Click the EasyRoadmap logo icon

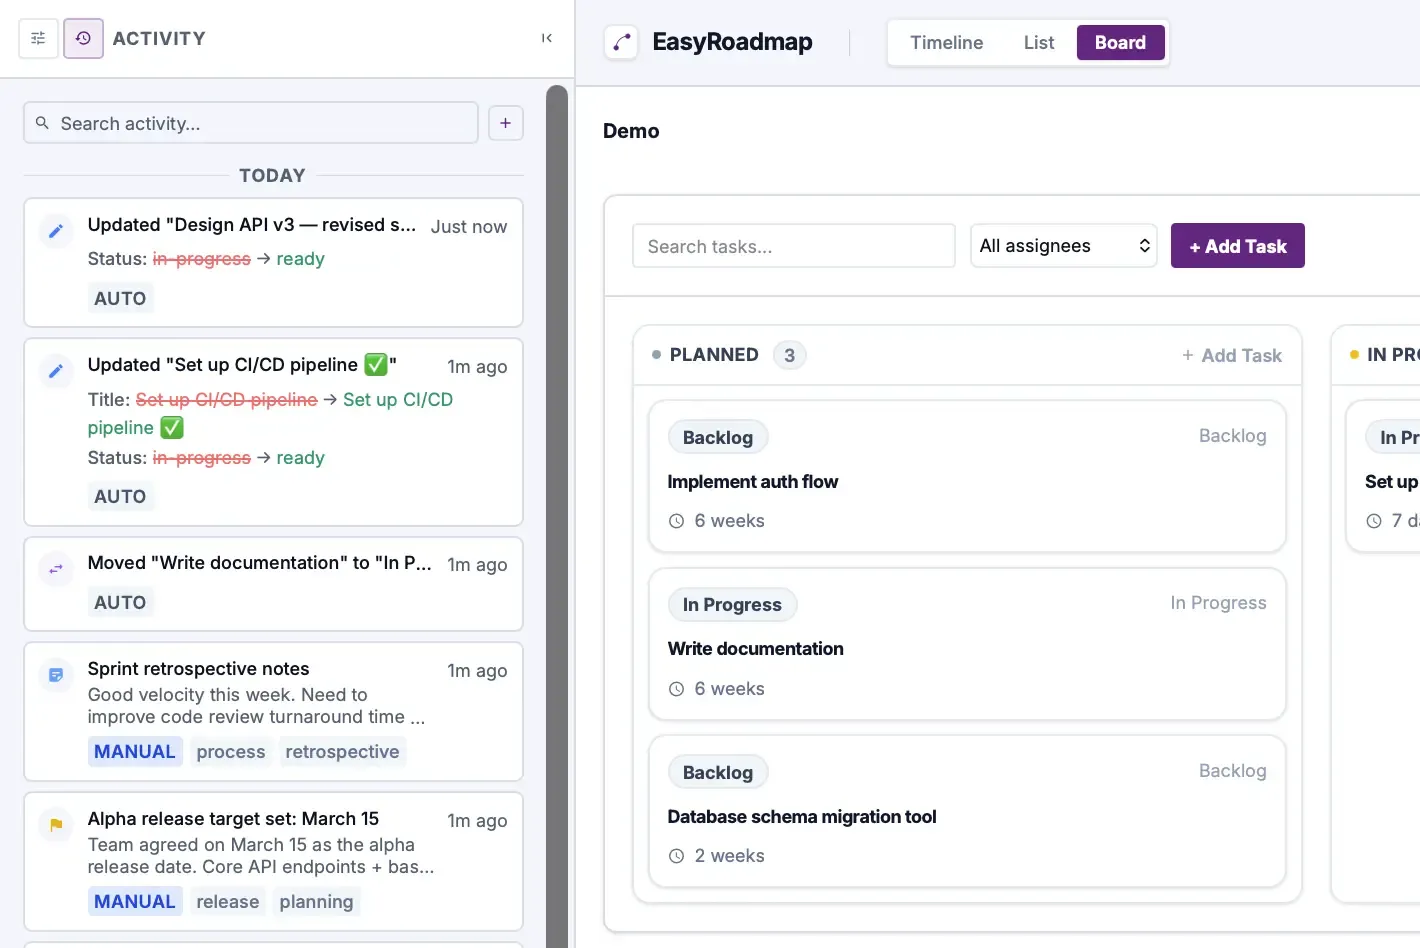pyautogui.click(x=621, y=42)
